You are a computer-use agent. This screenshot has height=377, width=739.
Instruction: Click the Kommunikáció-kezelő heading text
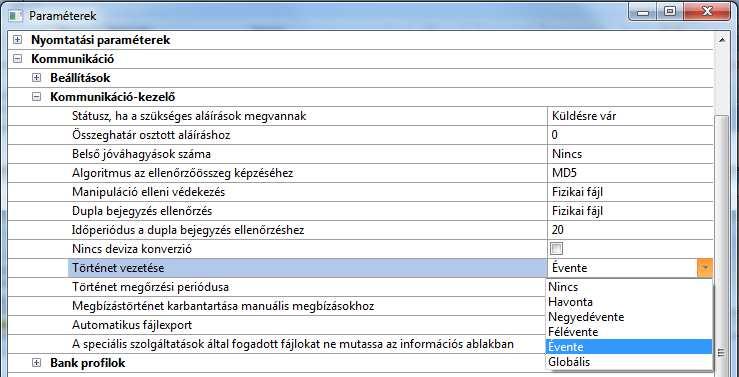[113, 97]
